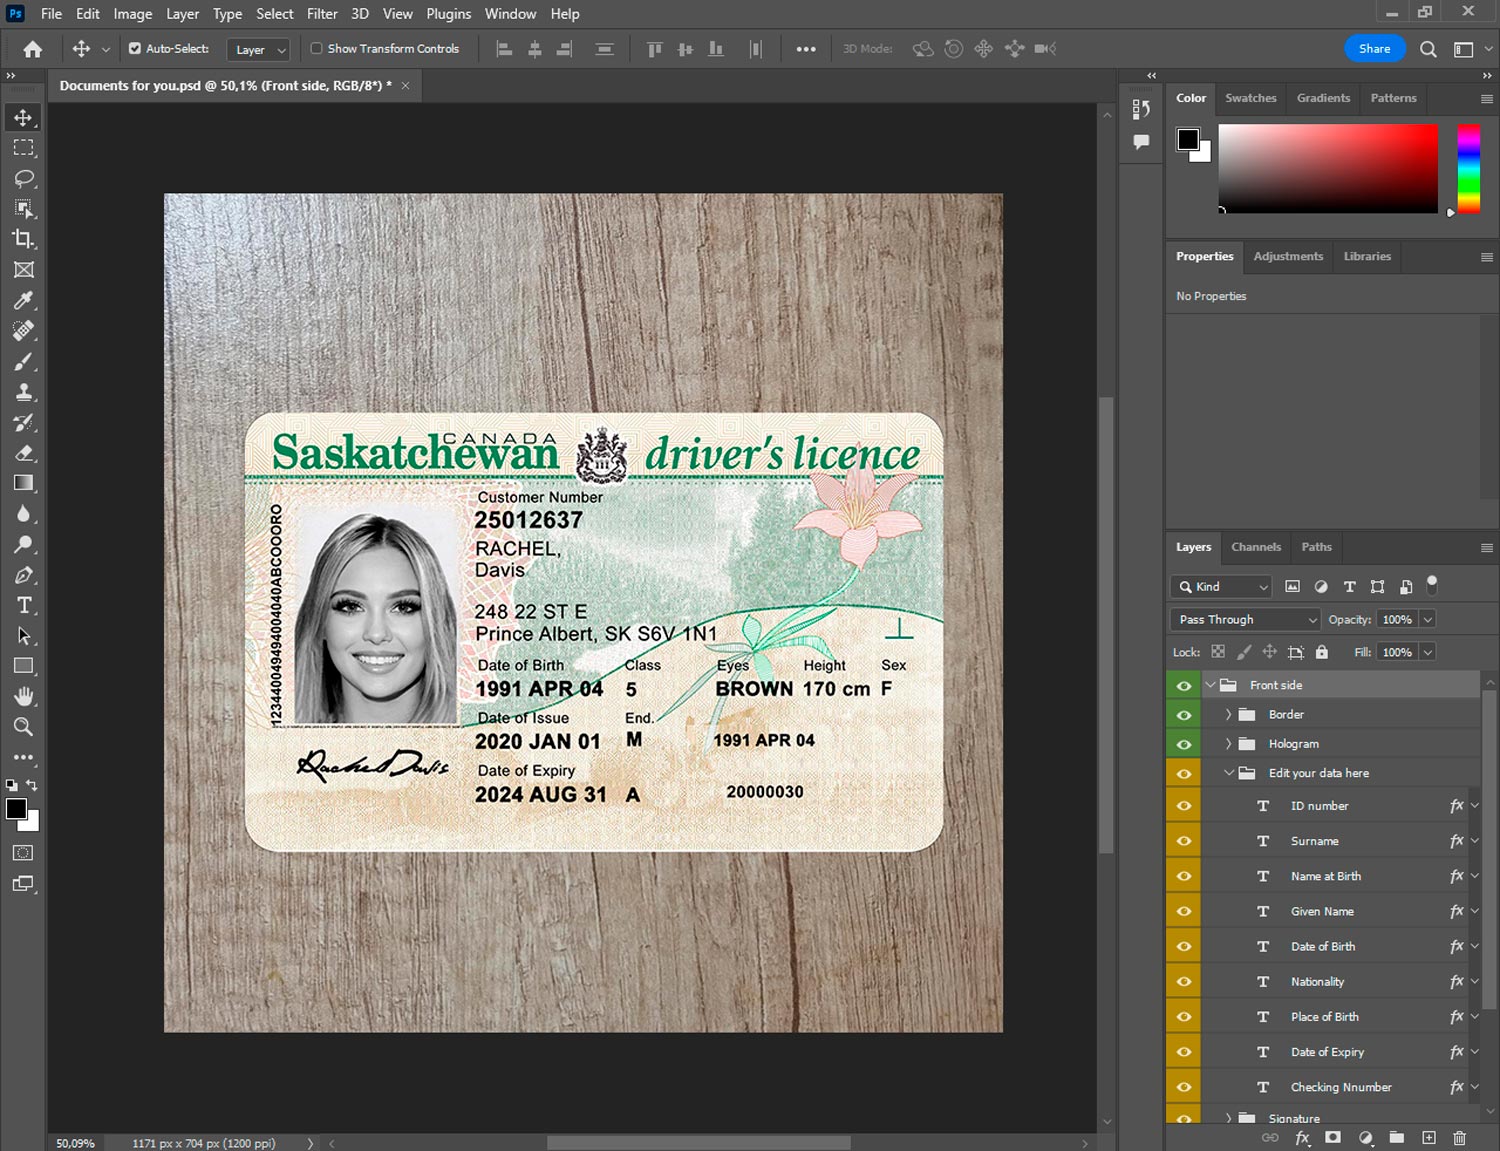The width and height of the screenshot is (1500, 1151).
Task: Click the blue Share button
Action: [x=1374, y=49]
